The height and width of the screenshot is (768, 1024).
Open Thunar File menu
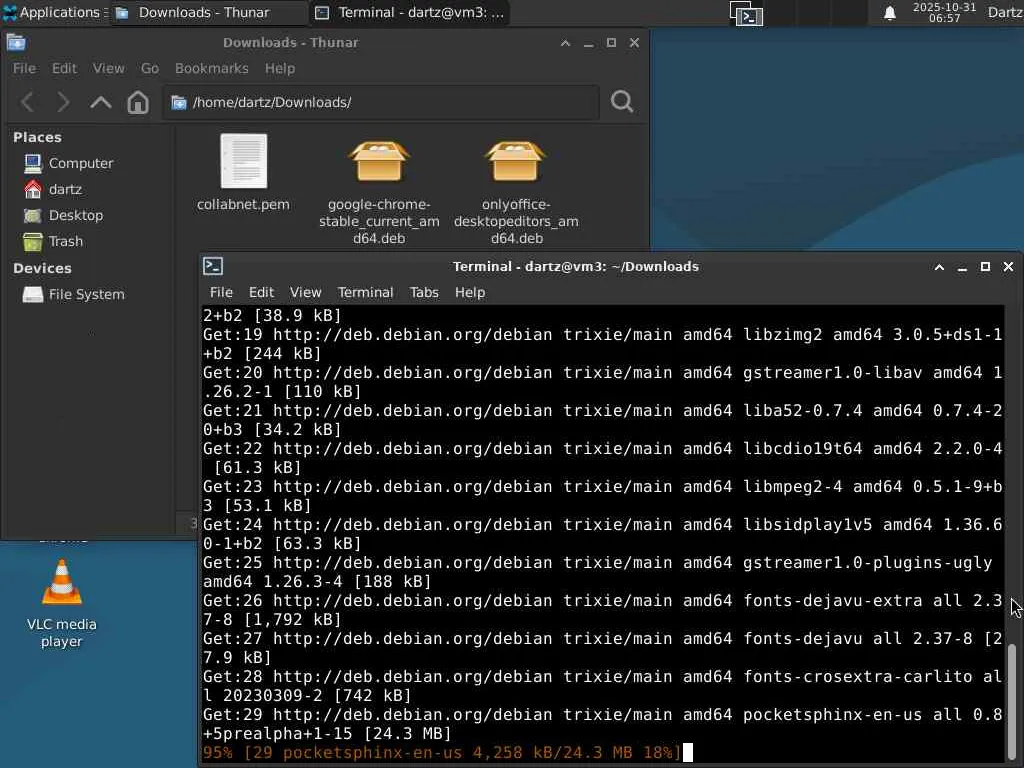24,69
